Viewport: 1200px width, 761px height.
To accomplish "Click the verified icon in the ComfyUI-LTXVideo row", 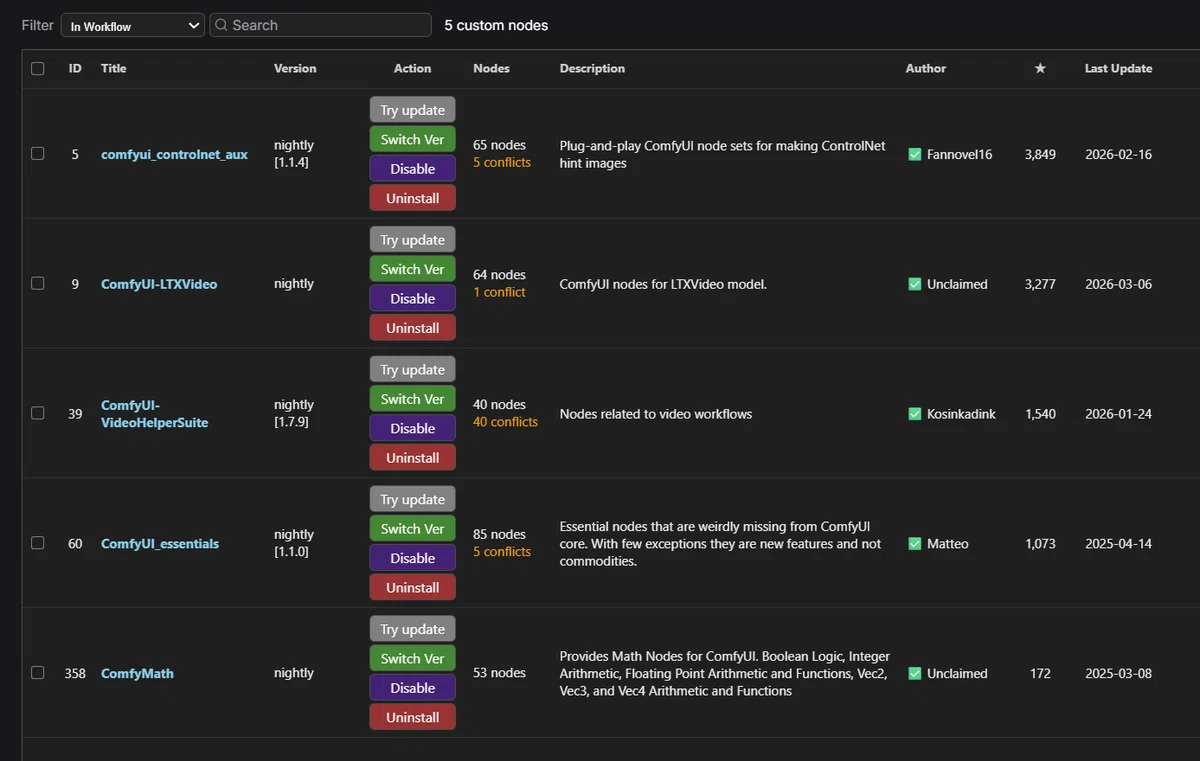I will click(914, 284).
